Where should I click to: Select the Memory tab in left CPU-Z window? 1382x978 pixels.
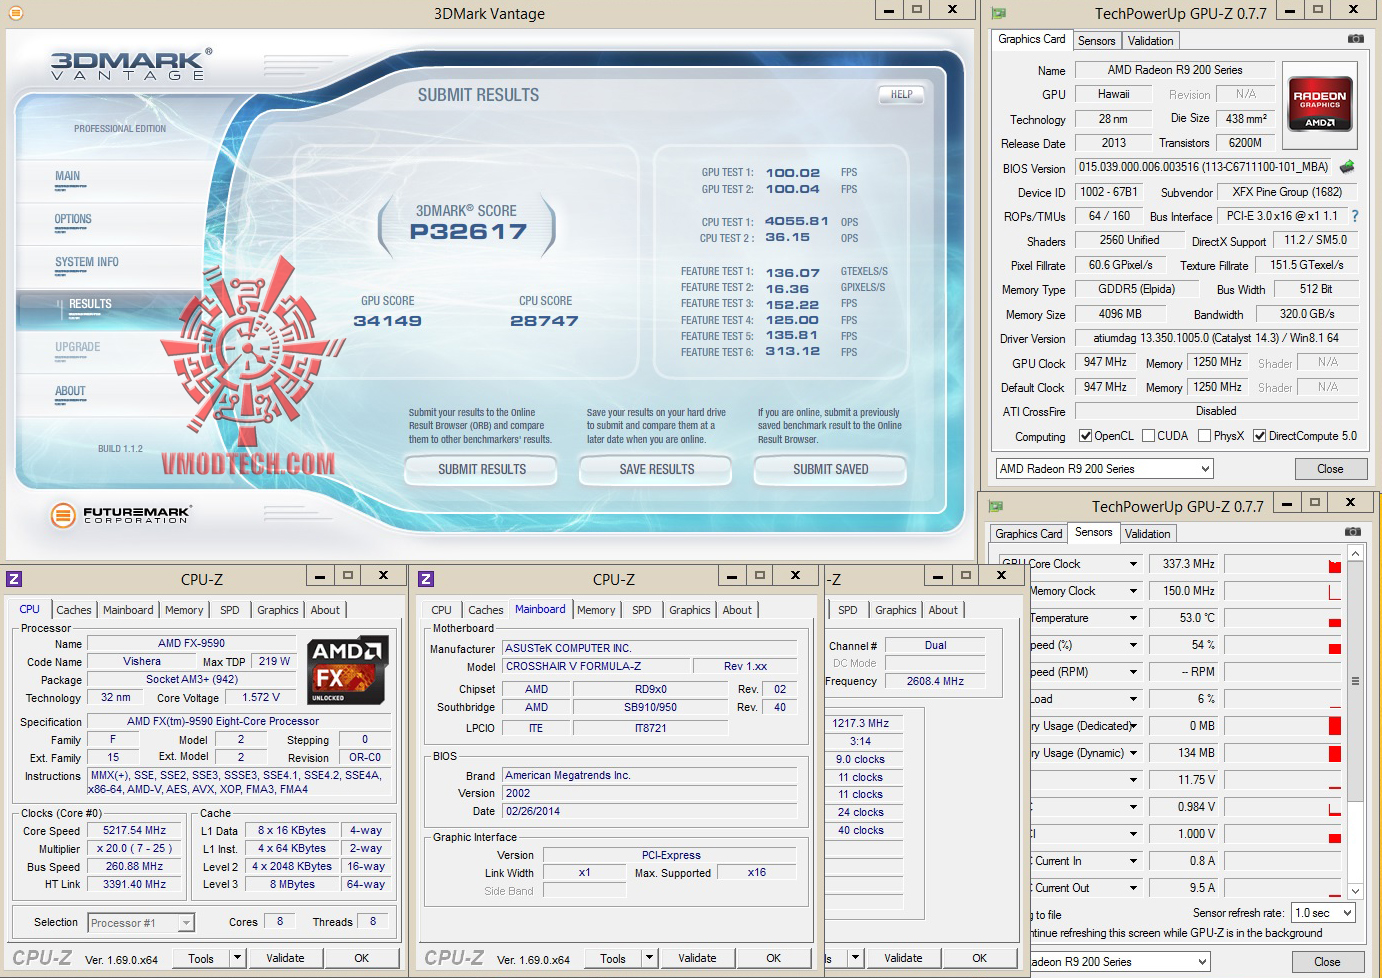(x=184, y=610)
